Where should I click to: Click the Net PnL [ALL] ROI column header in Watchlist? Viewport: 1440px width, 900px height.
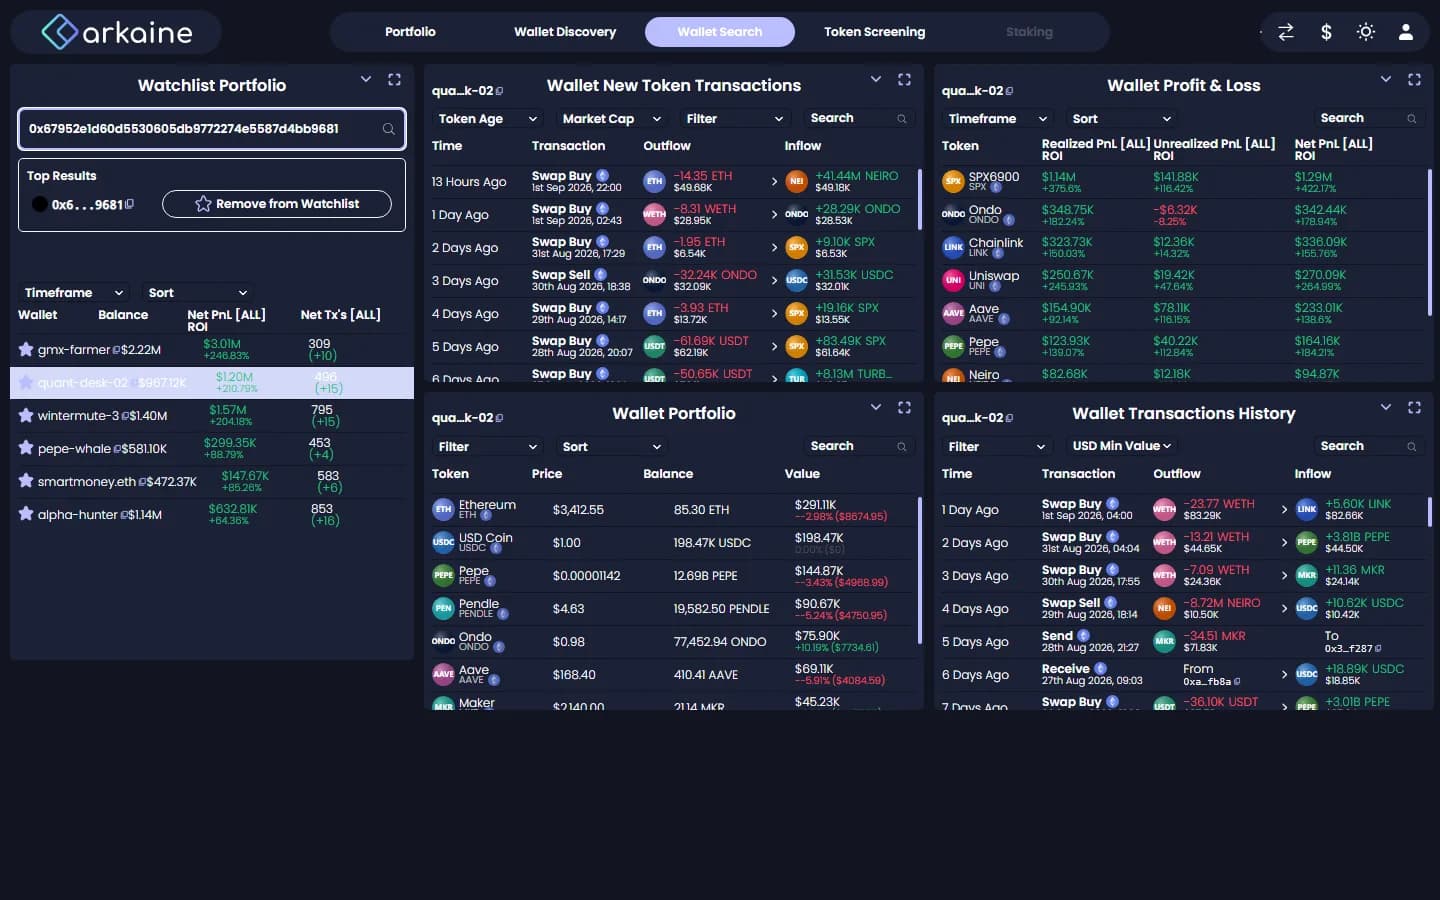226,320
